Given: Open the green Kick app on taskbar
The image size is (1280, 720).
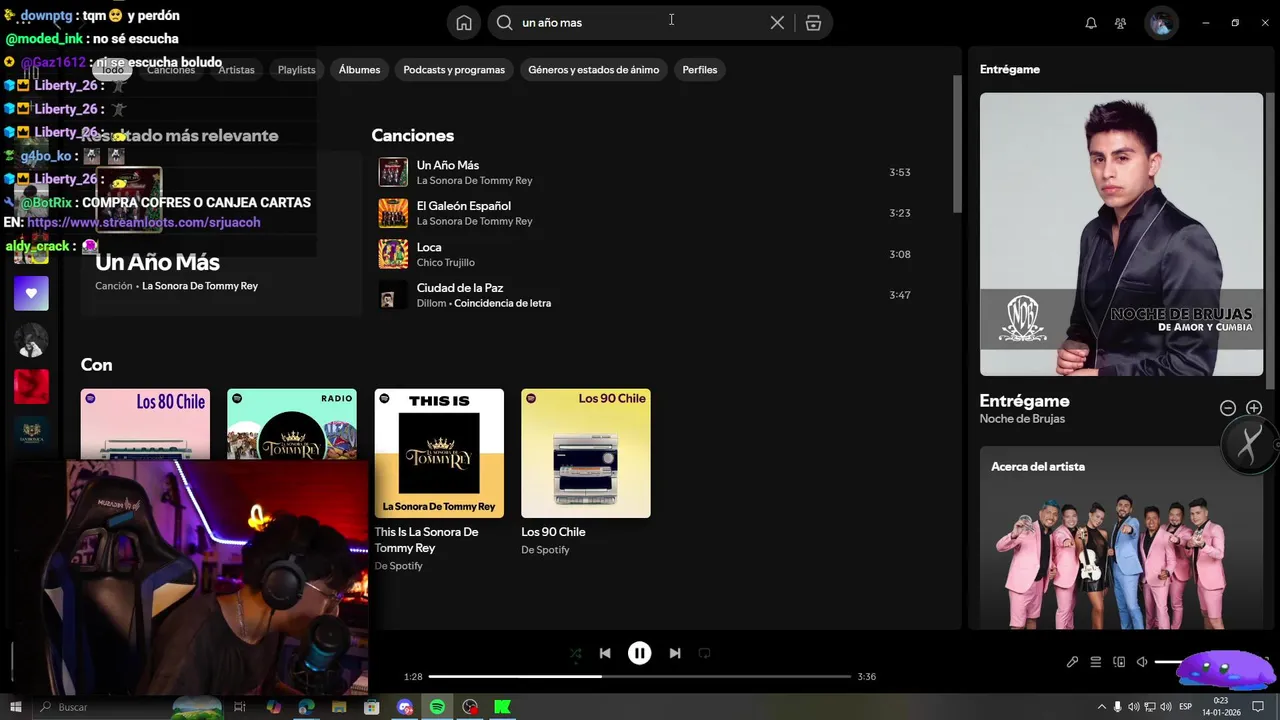Looking at the screenshot, I should [x=502, y=707].
